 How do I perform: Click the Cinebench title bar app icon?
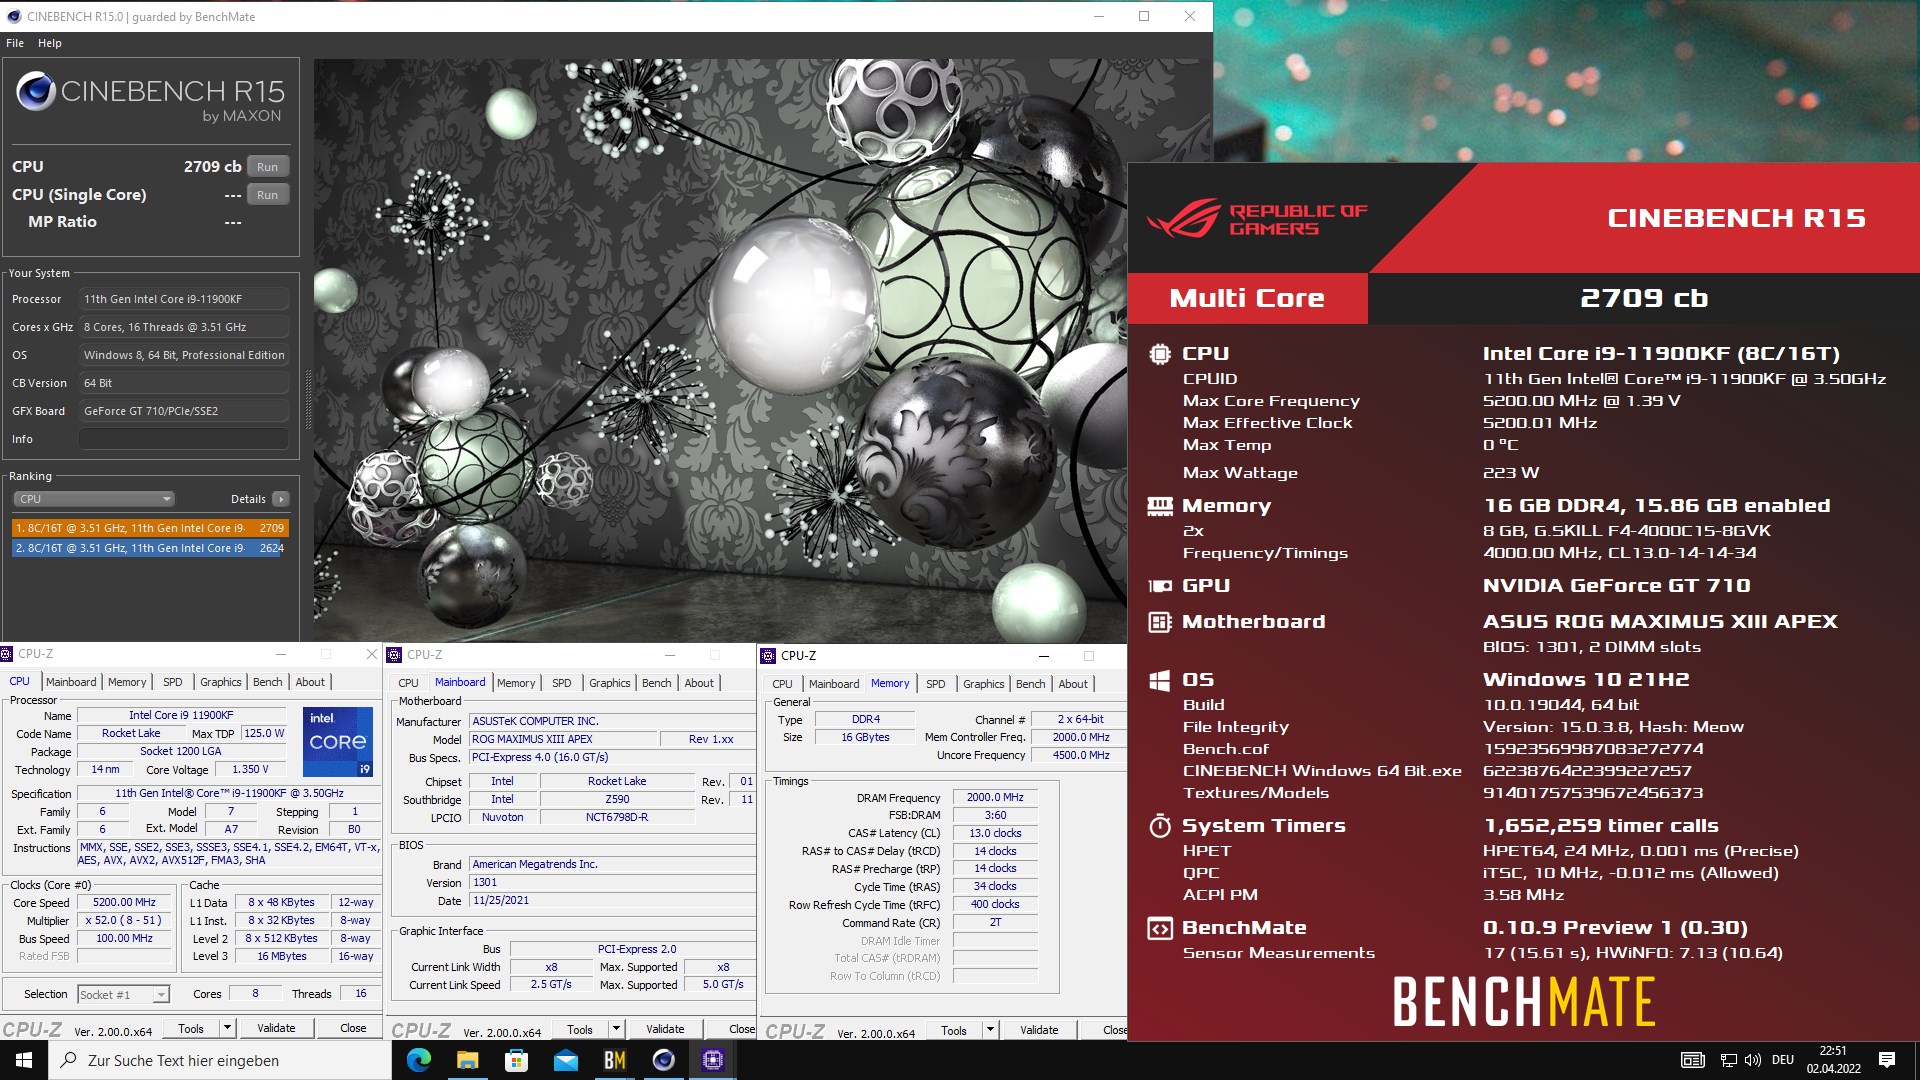coord(13,16)
